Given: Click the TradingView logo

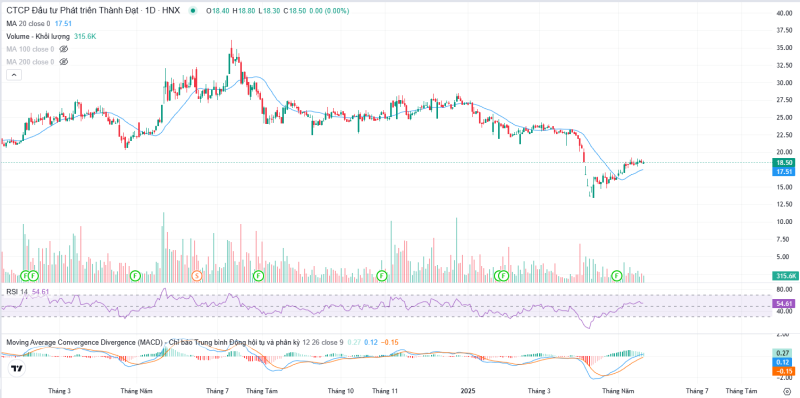Looking at the screenshot, I should tap(16, 368).
